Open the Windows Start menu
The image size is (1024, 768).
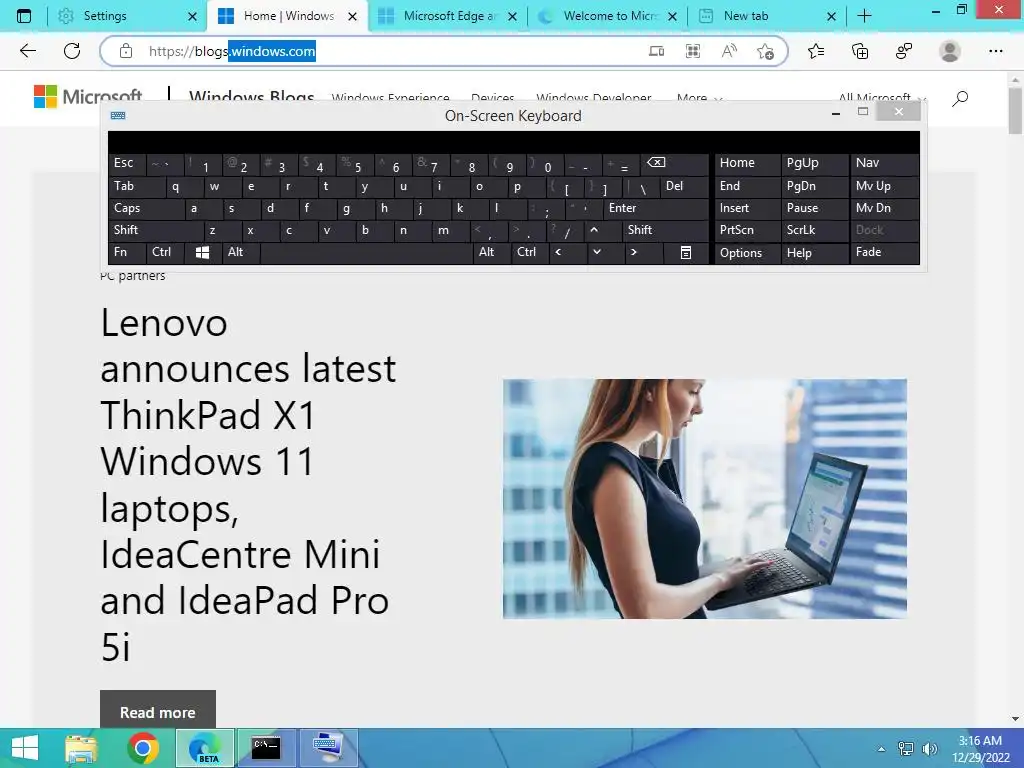[x=25, y=748]
